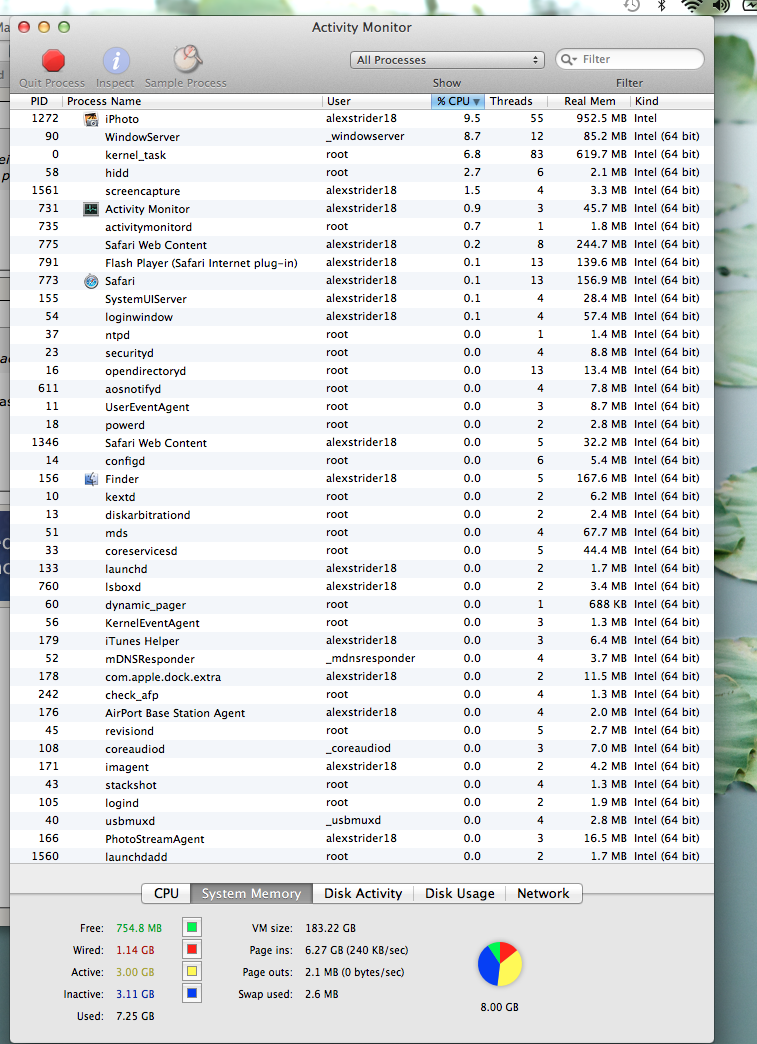
Task: Click the magnifier icon in the Filter field
Action: click(568, 59)
